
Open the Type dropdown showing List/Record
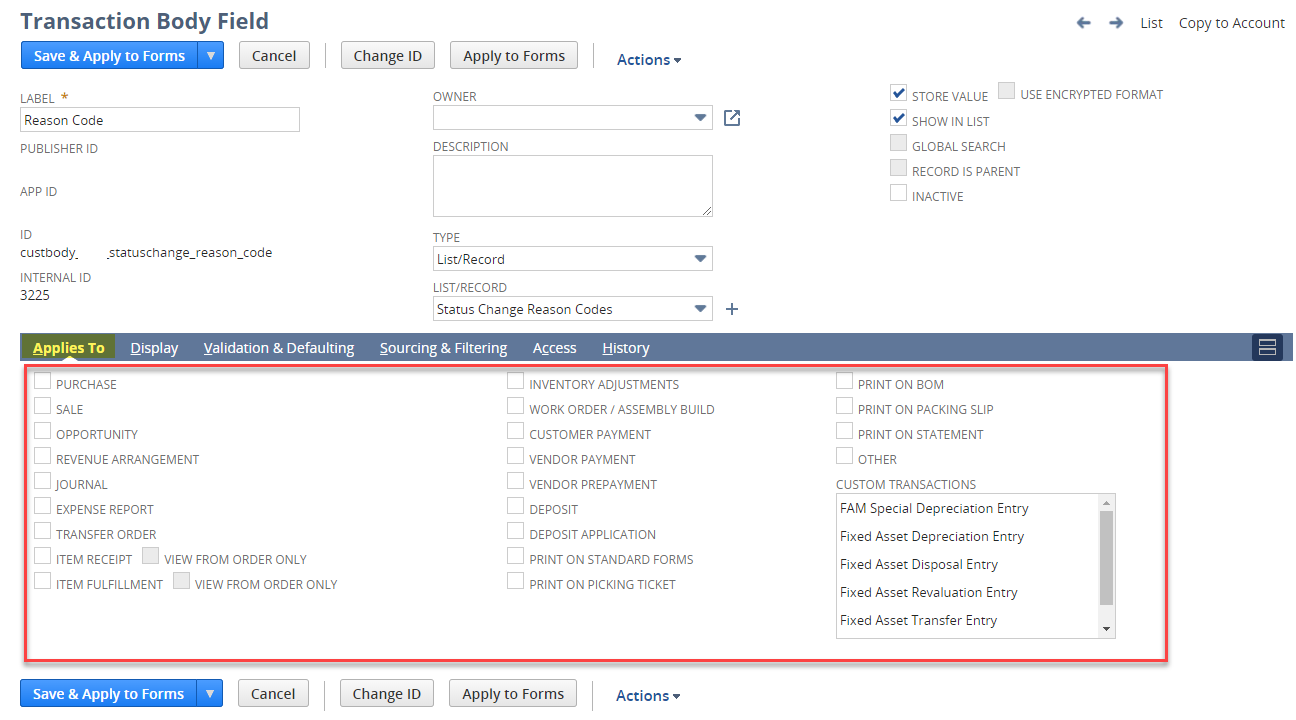(x=573, y=258)
